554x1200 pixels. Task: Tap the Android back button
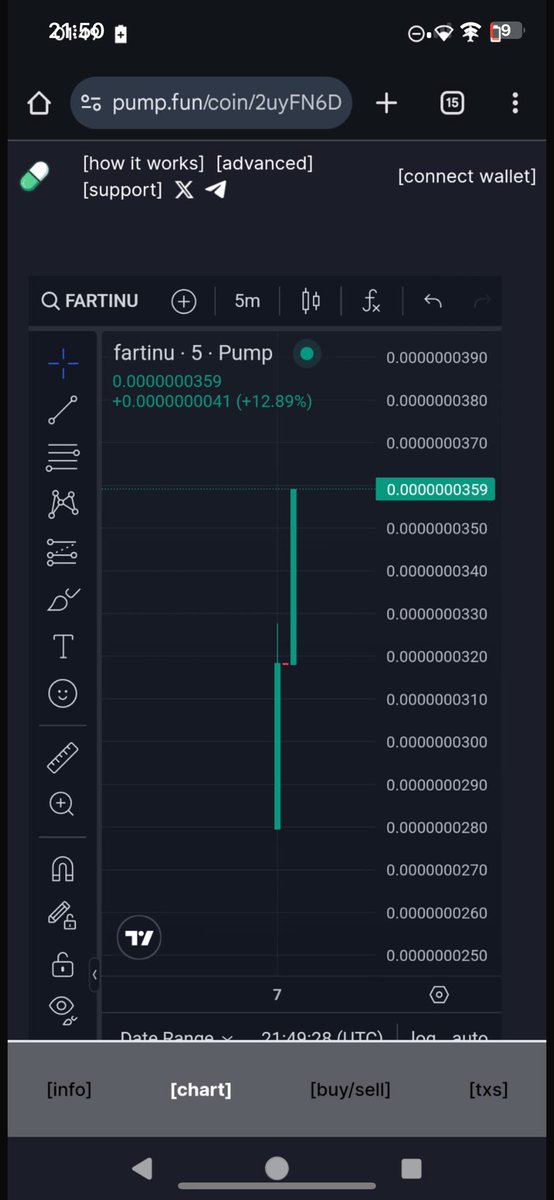tap(143, 1168)
